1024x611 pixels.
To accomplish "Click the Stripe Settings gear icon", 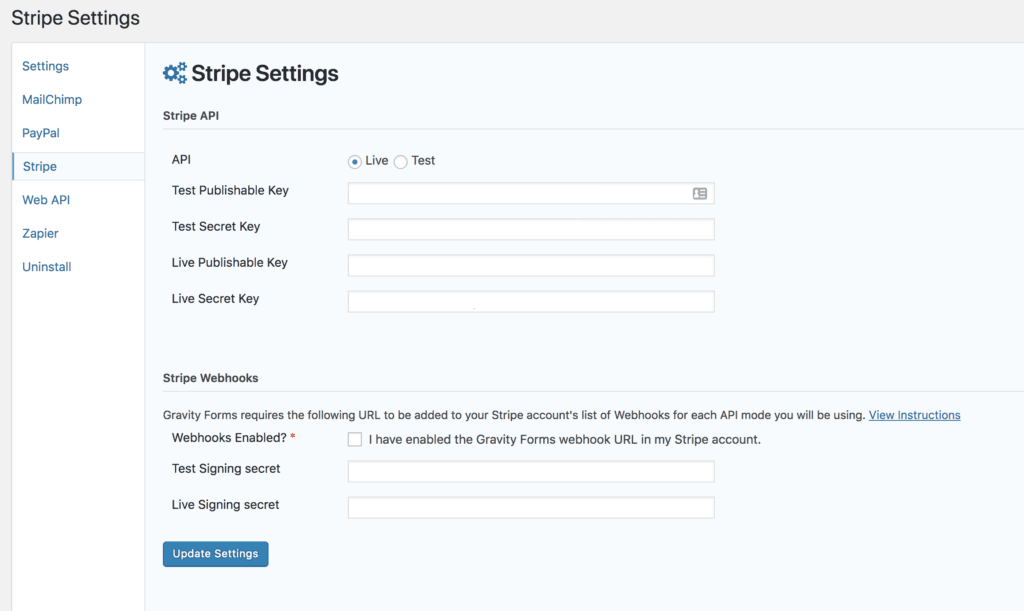I will (174, 73).
